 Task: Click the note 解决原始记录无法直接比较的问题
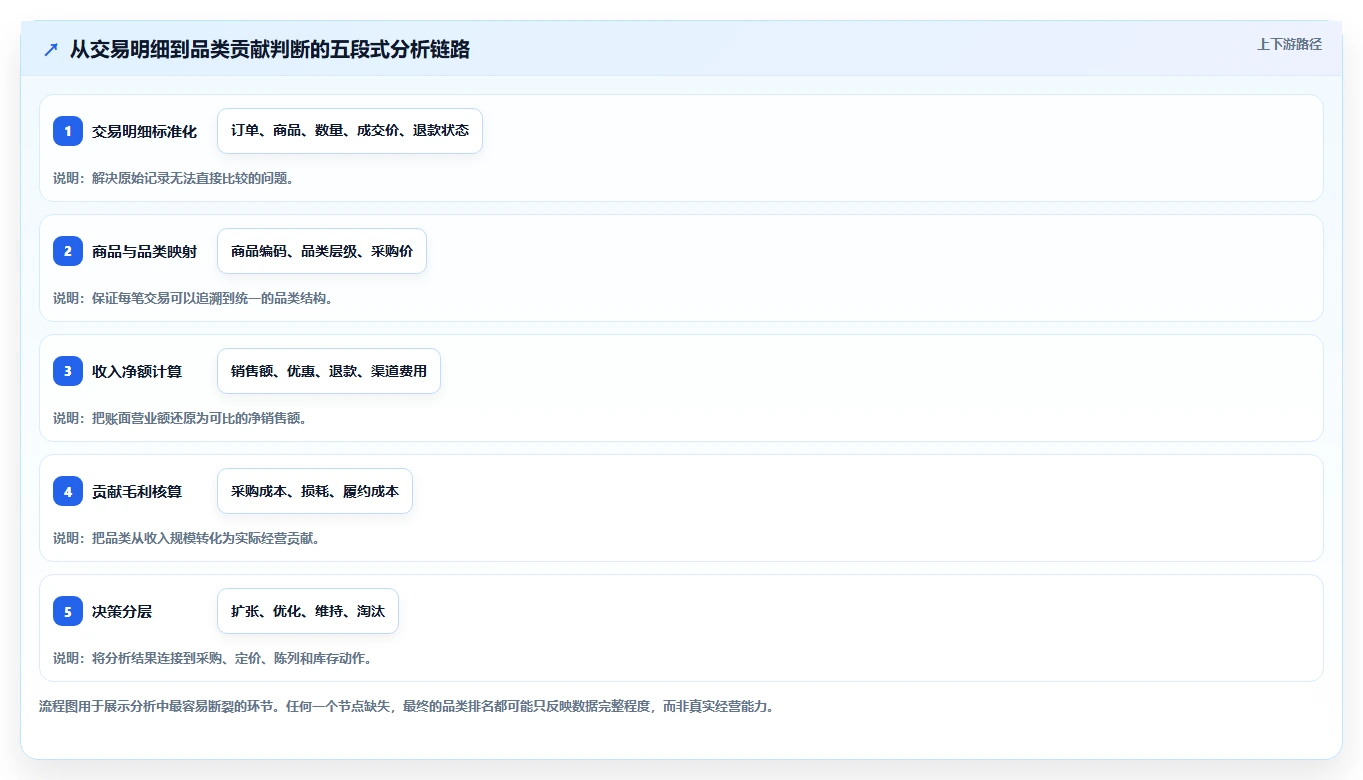173,178
